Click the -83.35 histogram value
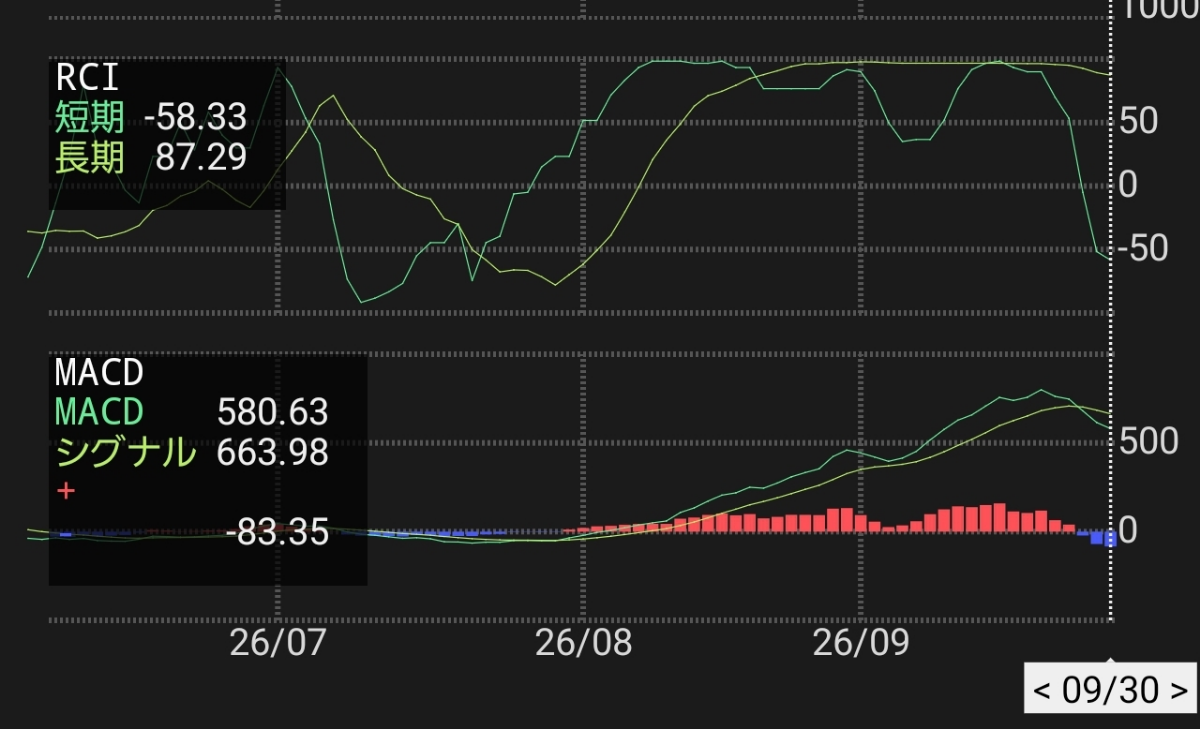1200x729 pixels. [x=278, y=533]
